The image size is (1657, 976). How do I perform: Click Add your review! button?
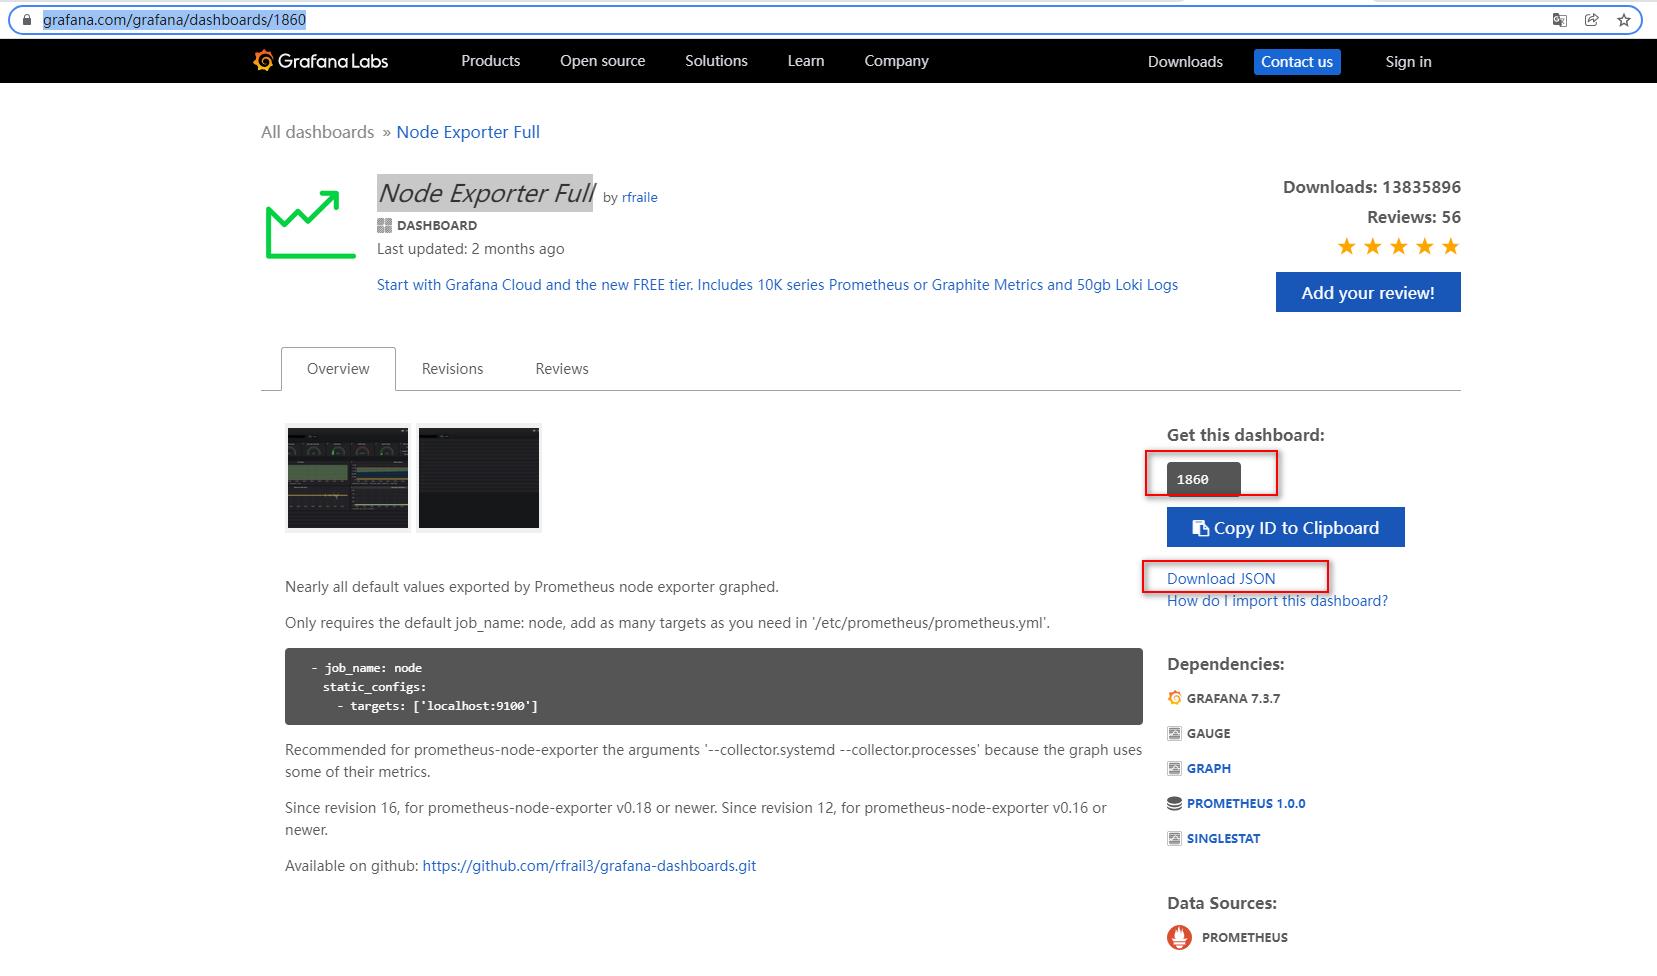(1368, 293)
